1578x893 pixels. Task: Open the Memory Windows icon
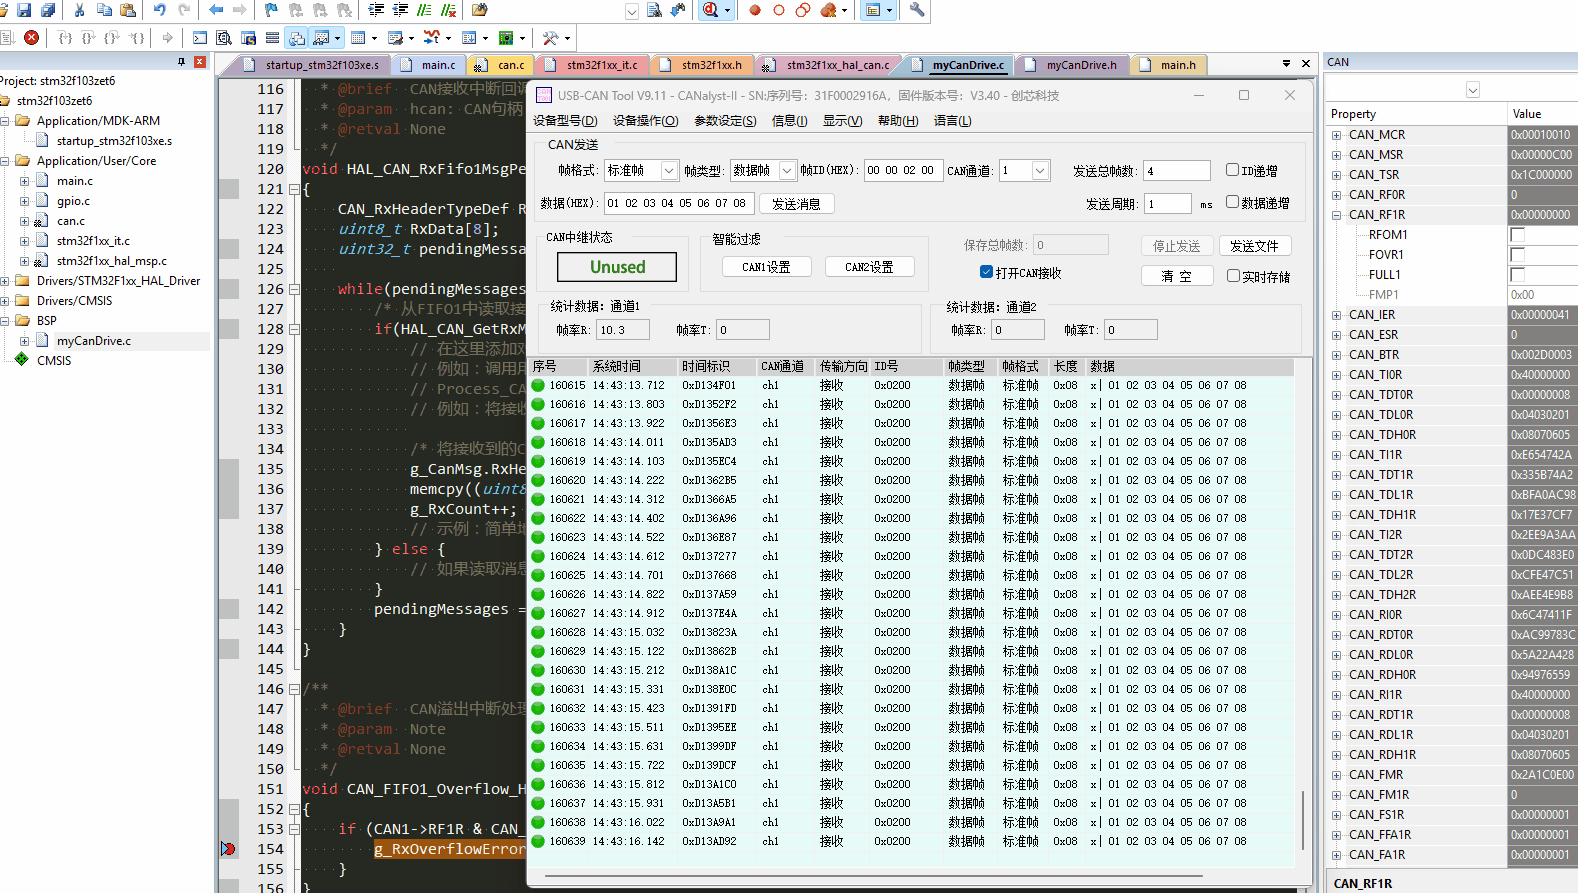pos(358,37)
